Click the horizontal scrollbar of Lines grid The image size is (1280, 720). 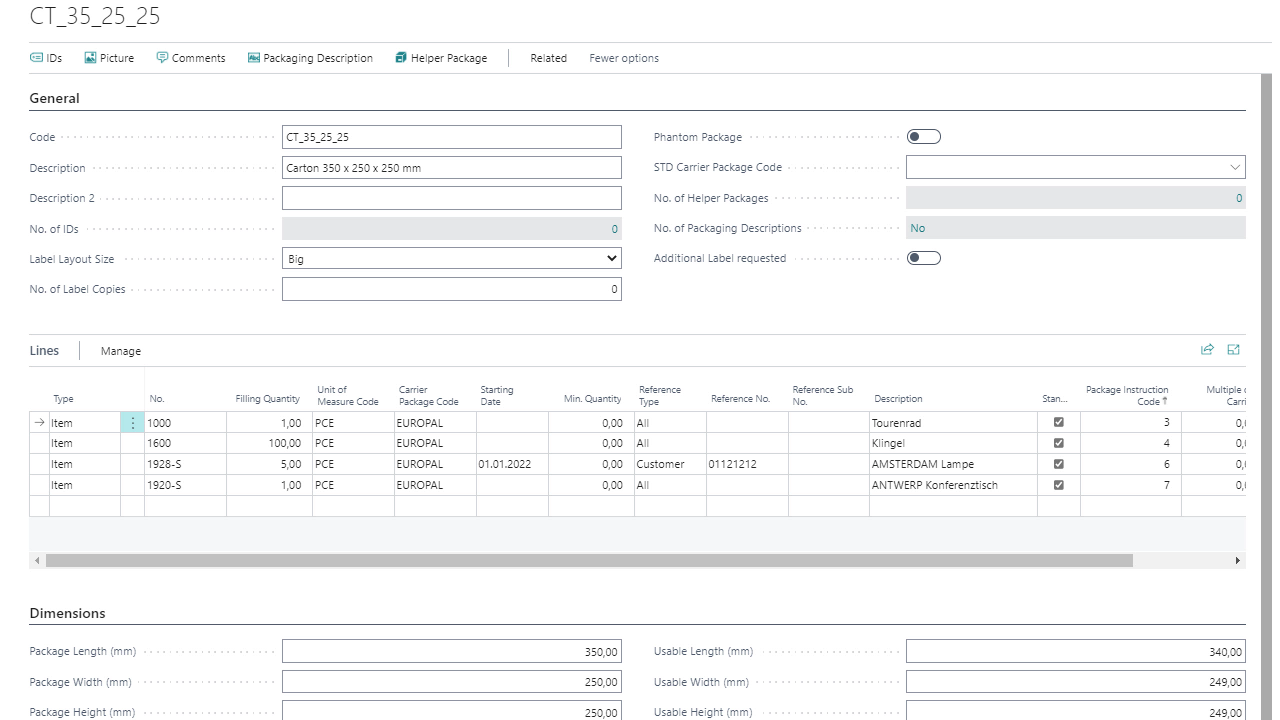click(589, 561)
